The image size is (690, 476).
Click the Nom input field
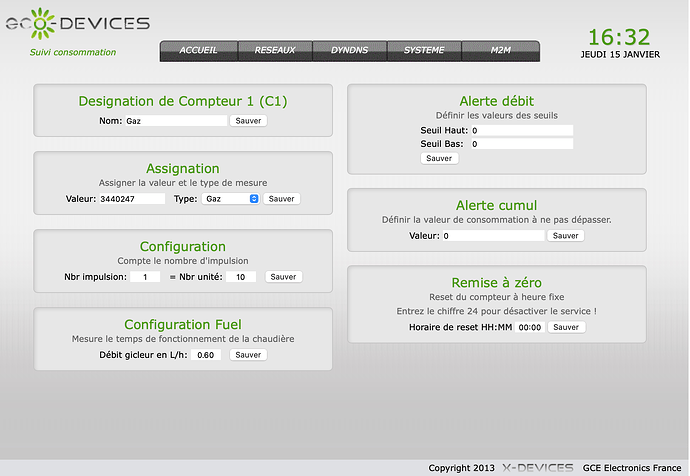(x=177, y=121)
